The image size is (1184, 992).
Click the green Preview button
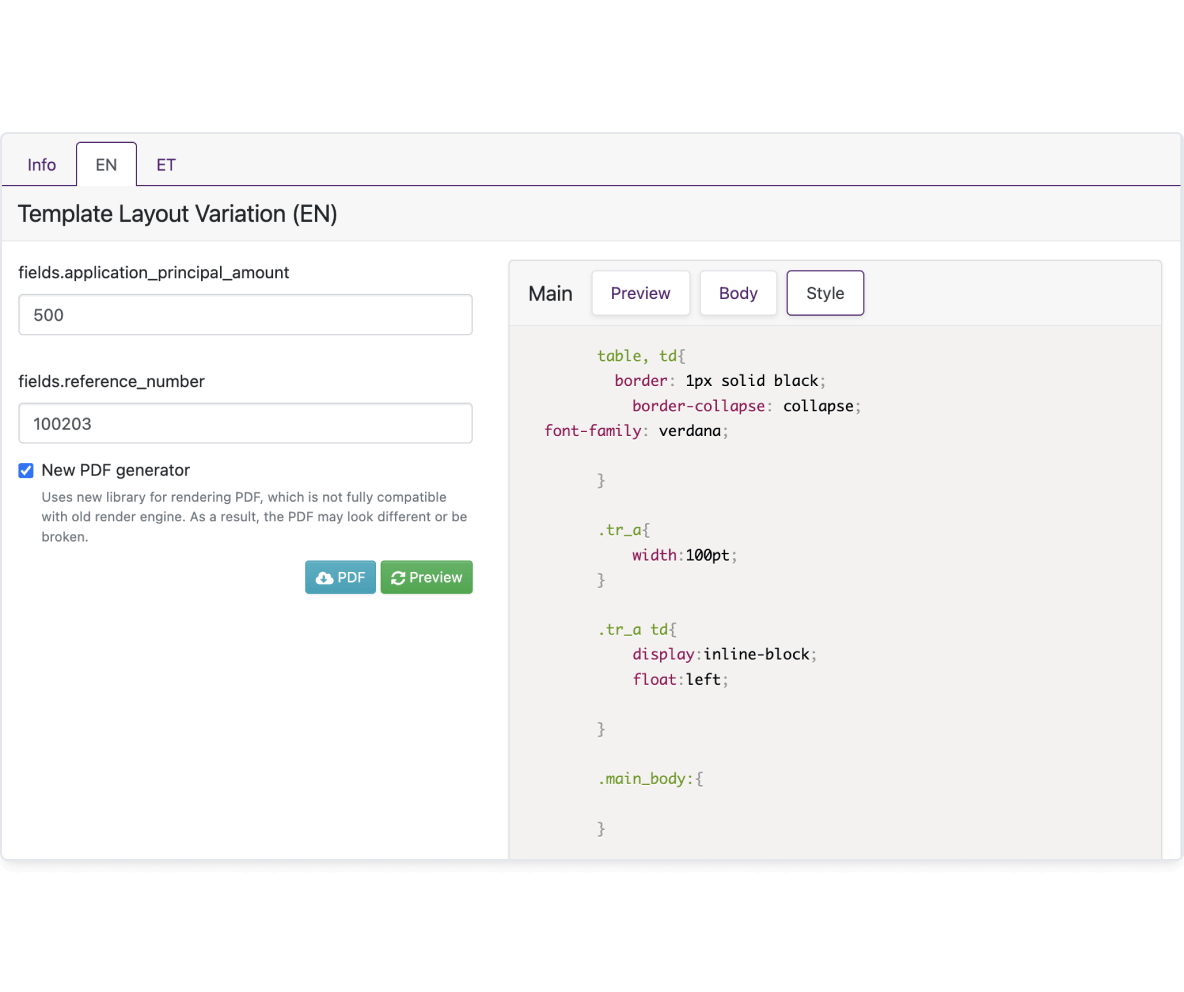[427, 578]
